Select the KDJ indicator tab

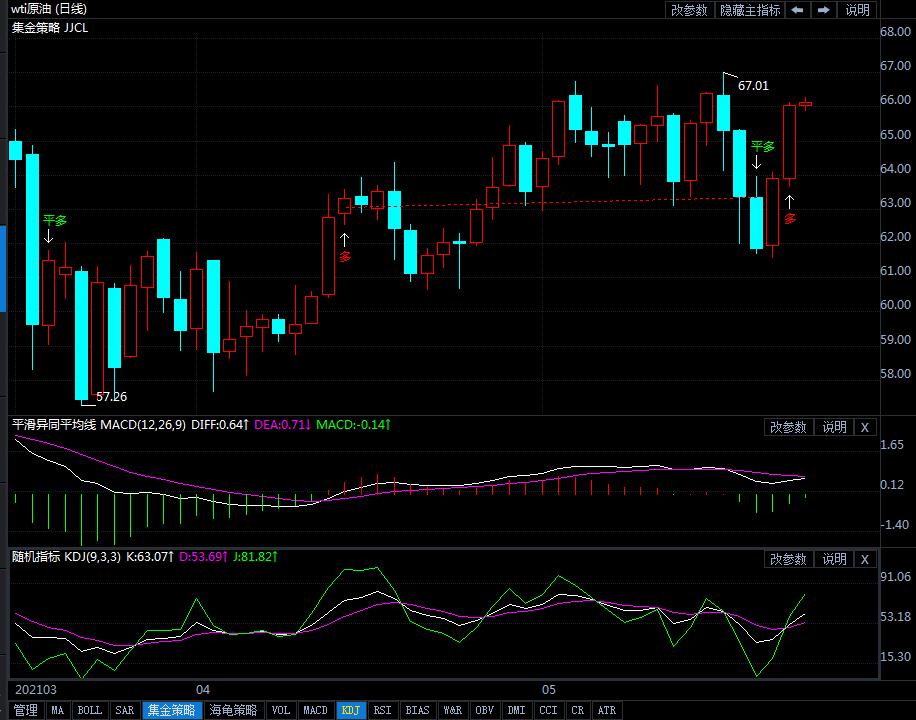(350, 710)
